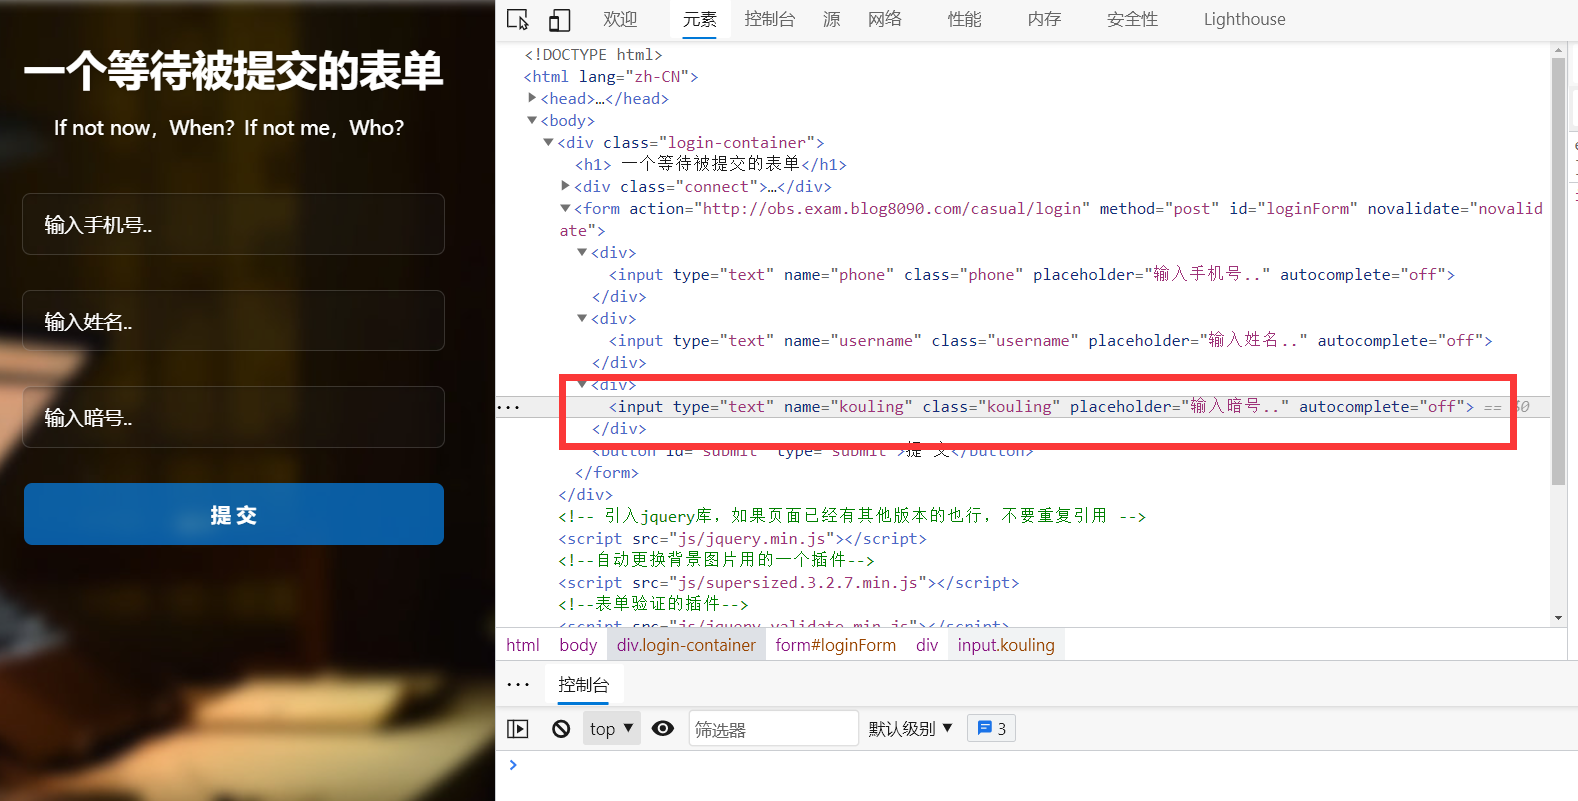This screenshot has height=801, width=1578.
Task: Open the 源 tab
Action: tap(832, 19)
